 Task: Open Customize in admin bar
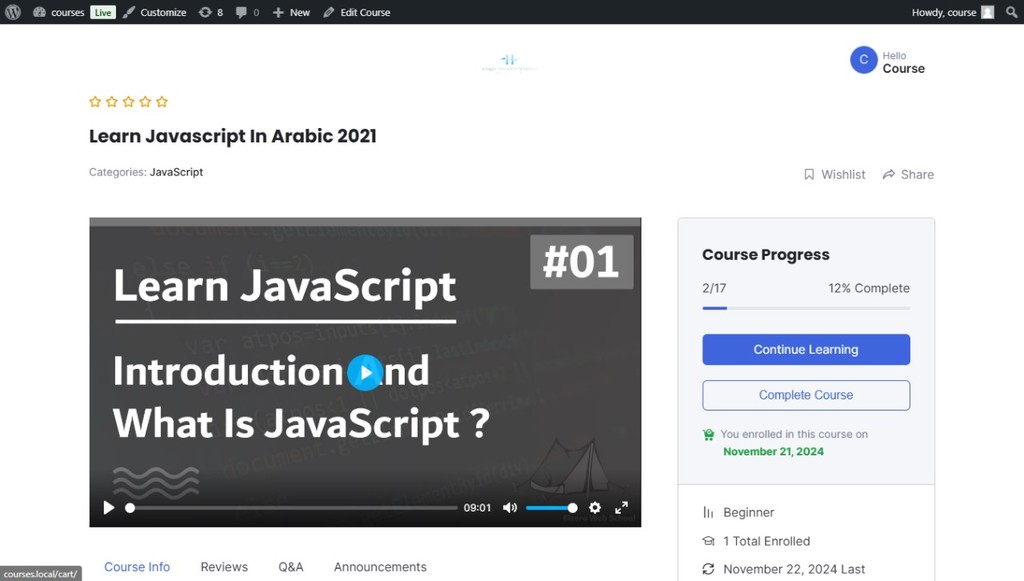click(x=155, y=12)
